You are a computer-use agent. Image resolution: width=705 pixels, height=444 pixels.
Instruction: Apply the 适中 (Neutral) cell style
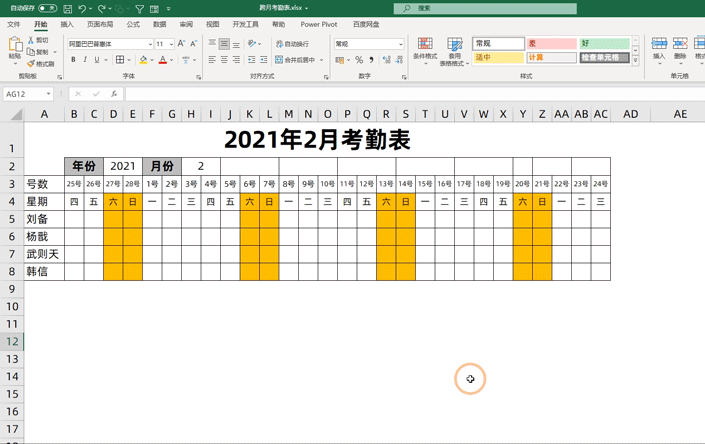498,58
